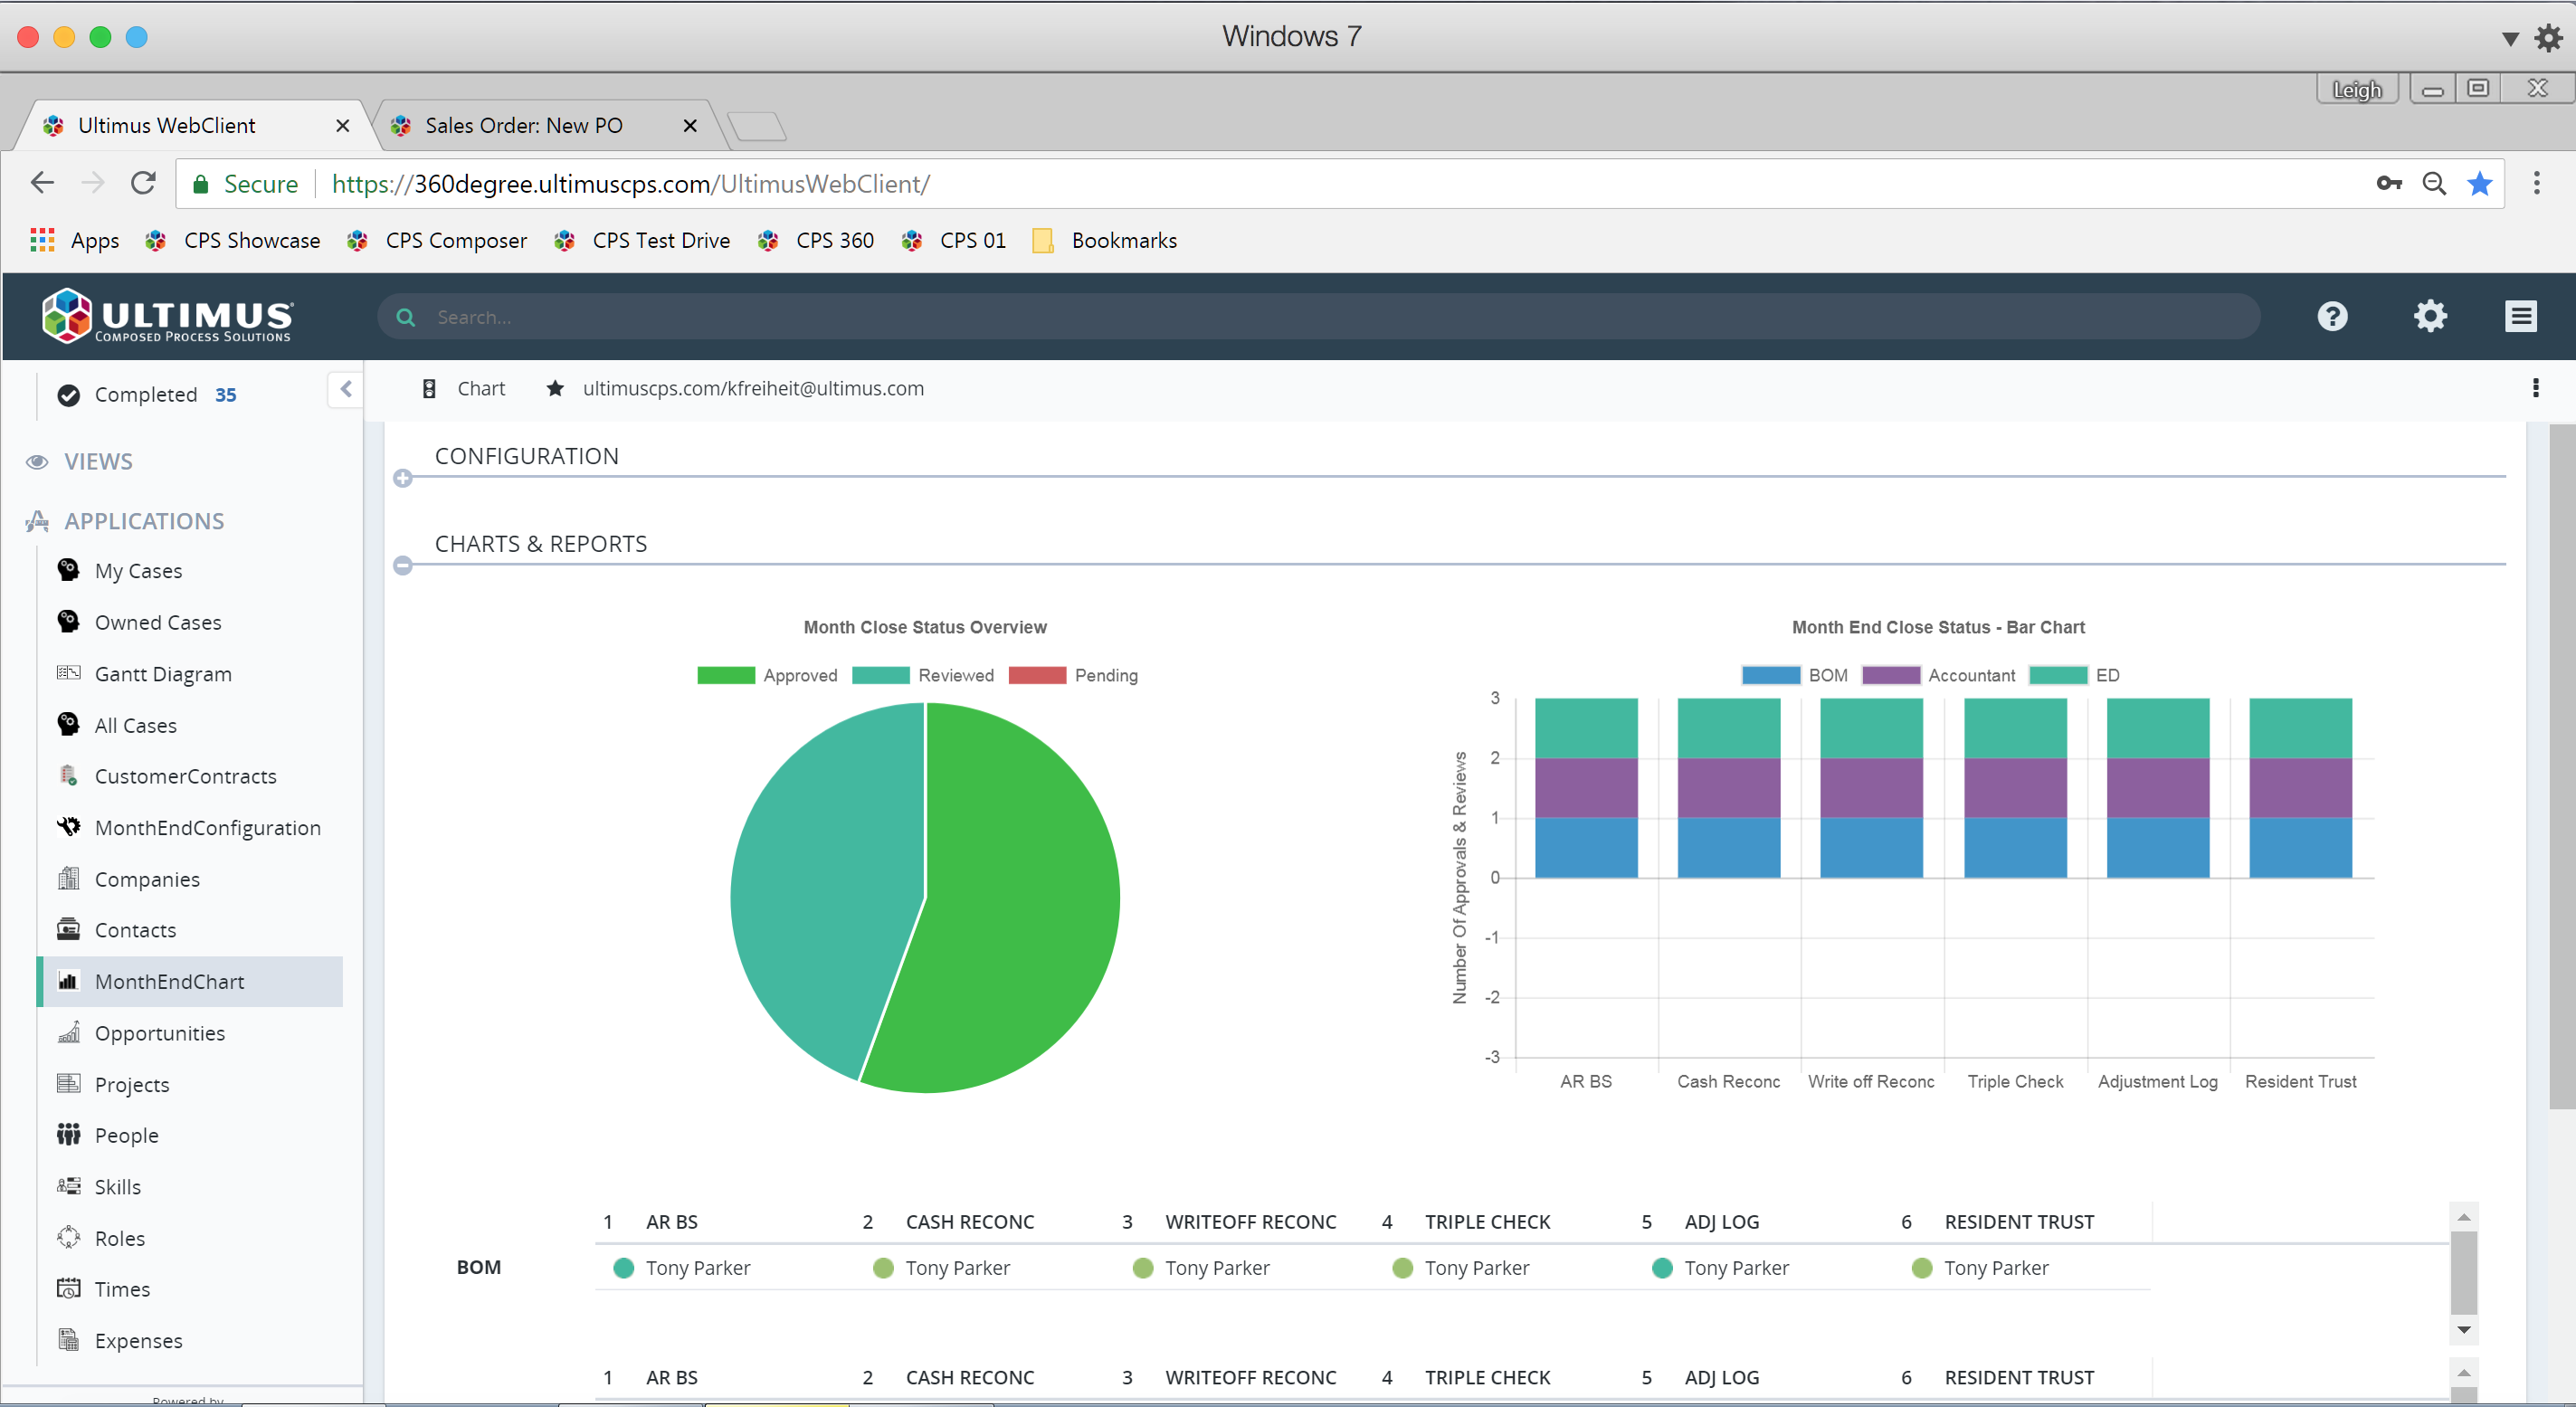Open the Expenses application
Image resolution: width=2576 pixels, height=1407 pixels.
(138, 1340)
